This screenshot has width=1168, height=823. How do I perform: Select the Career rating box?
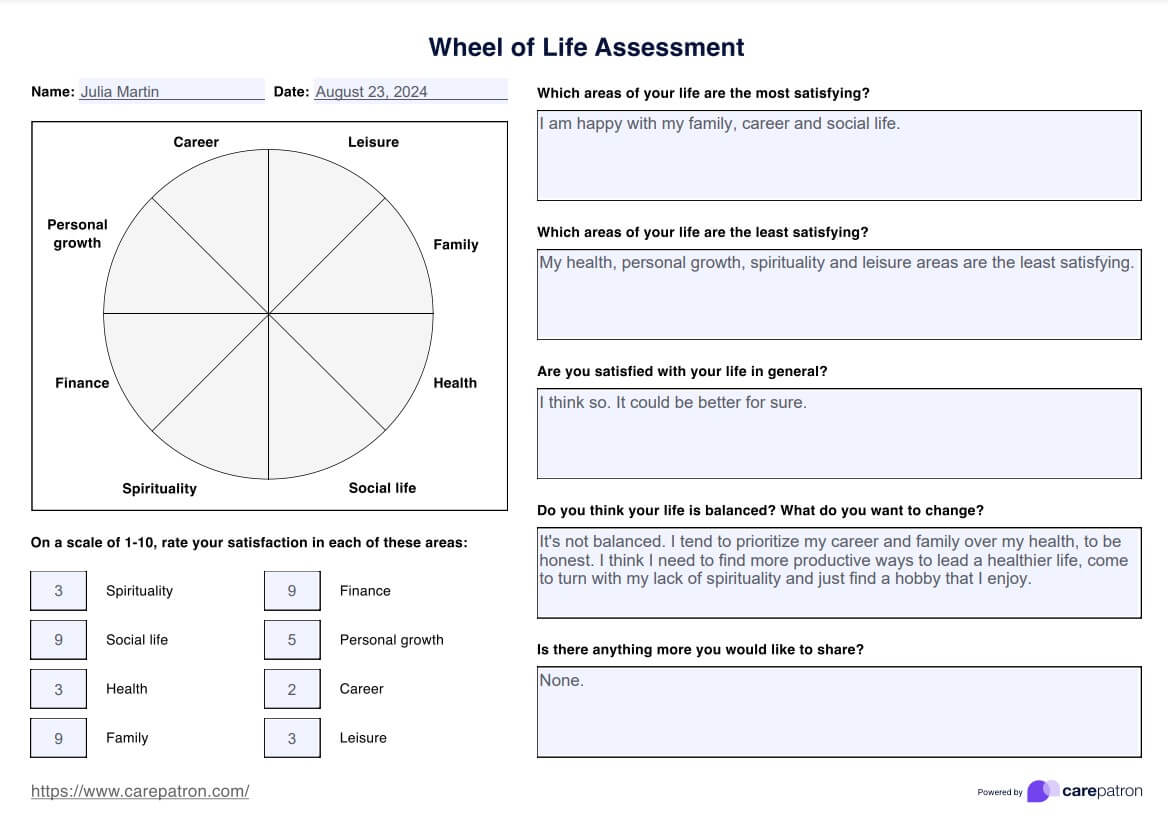tap(292, 689)
